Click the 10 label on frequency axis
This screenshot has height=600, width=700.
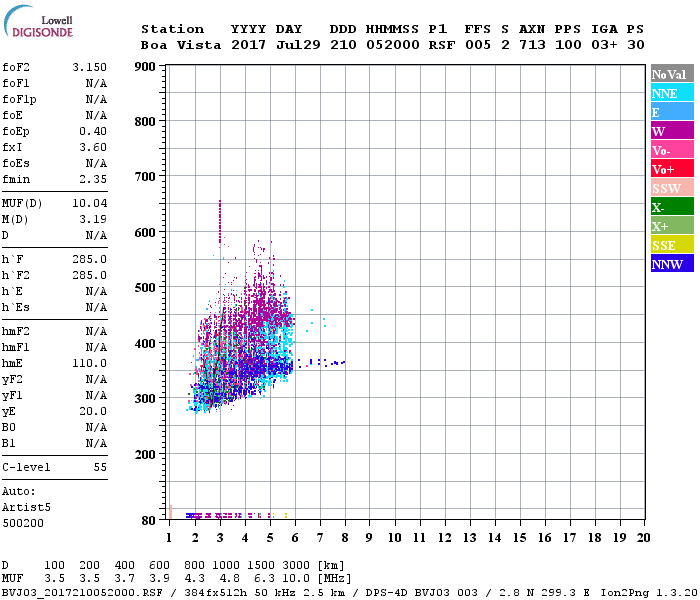click(395, 538)
